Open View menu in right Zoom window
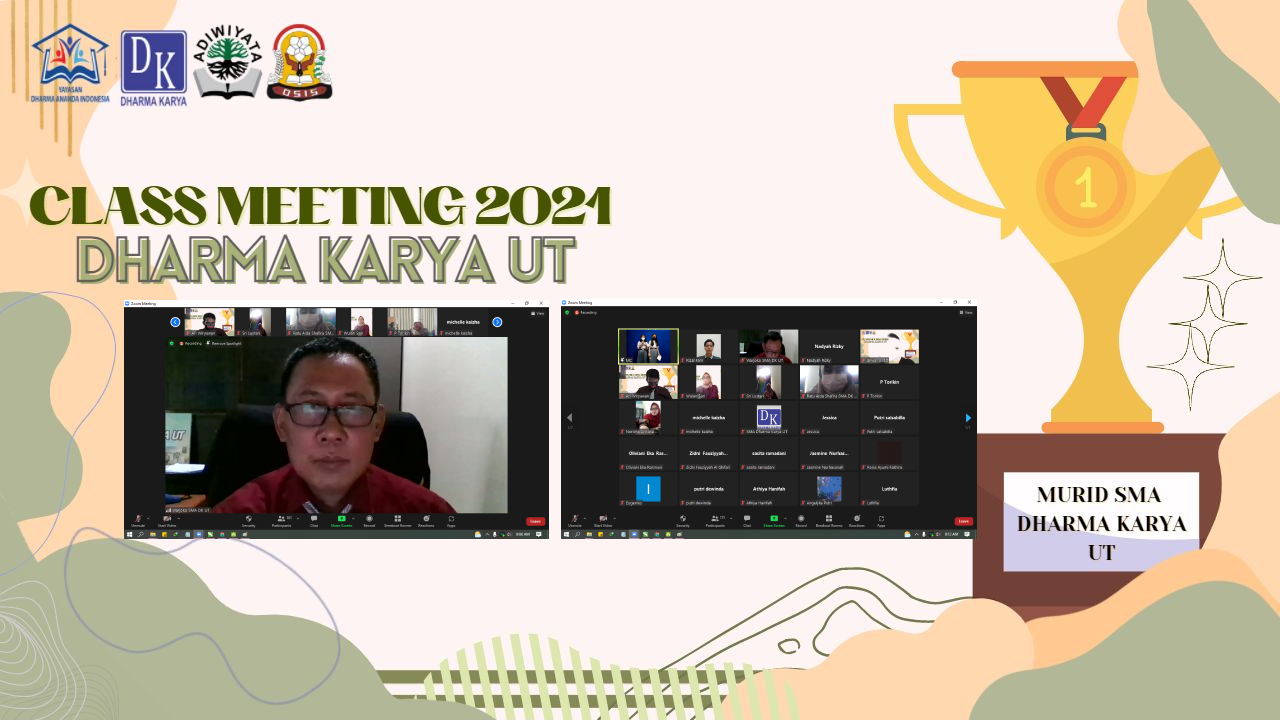Image resolution: width=1280 pixels, height=720 pixels. pyautogui.click(x=966, y=312)
